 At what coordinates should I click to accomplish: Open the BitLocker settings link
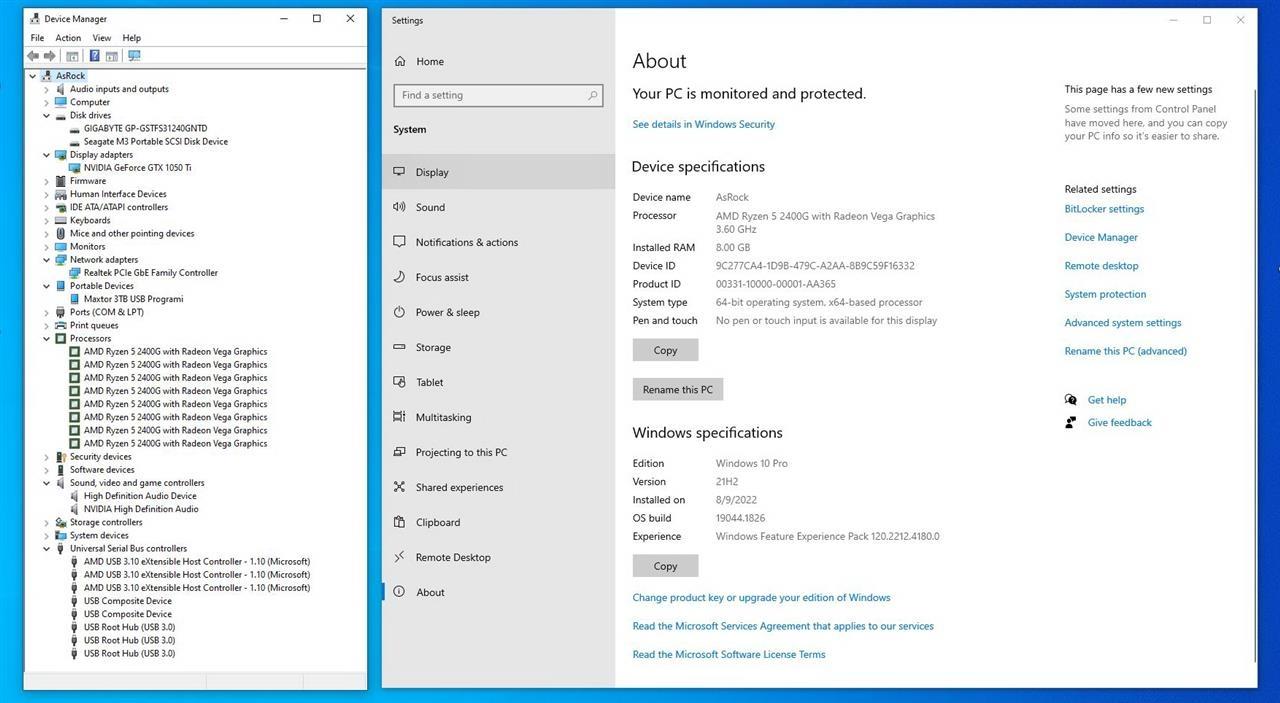pos(1104,209)
